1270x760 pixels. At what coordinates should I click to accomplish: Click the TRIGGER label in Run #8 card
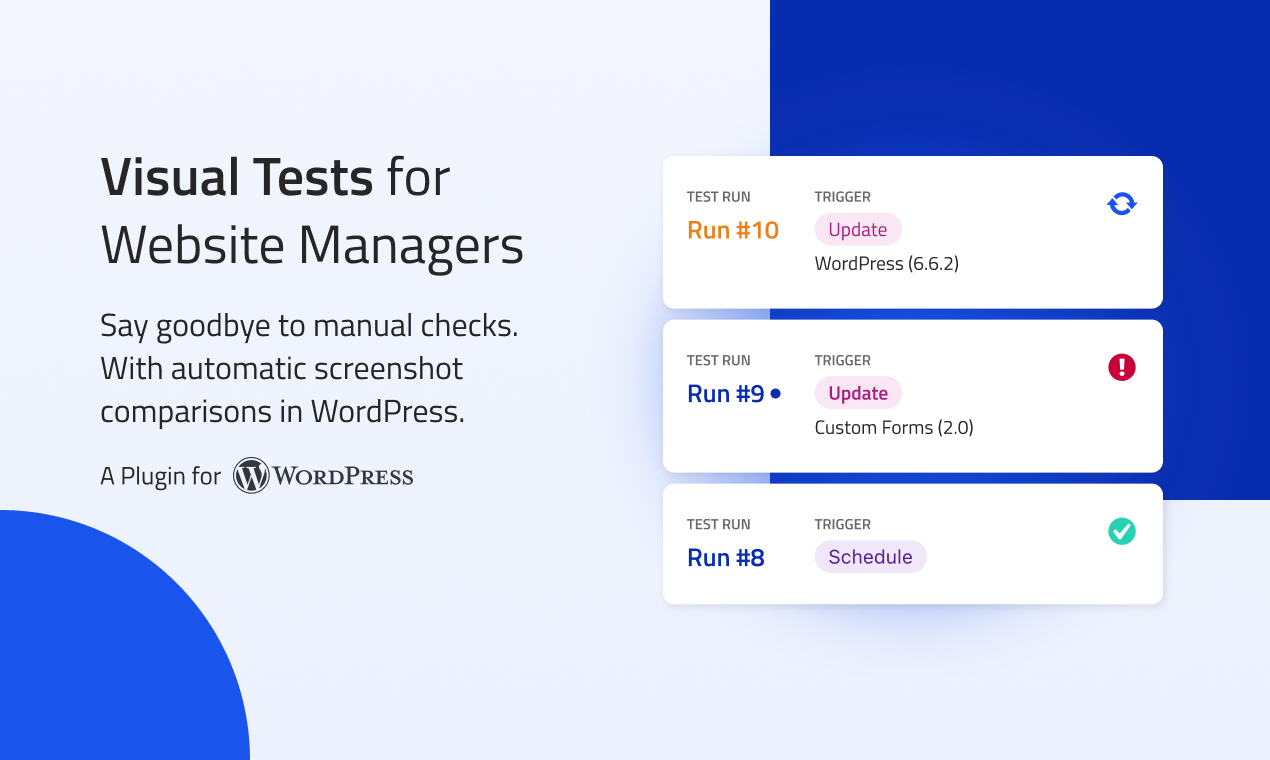842,525
